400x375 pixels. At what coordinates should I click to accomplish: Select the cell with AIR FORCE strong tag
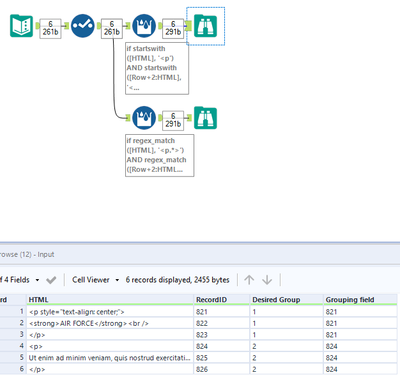click(110, 323)
